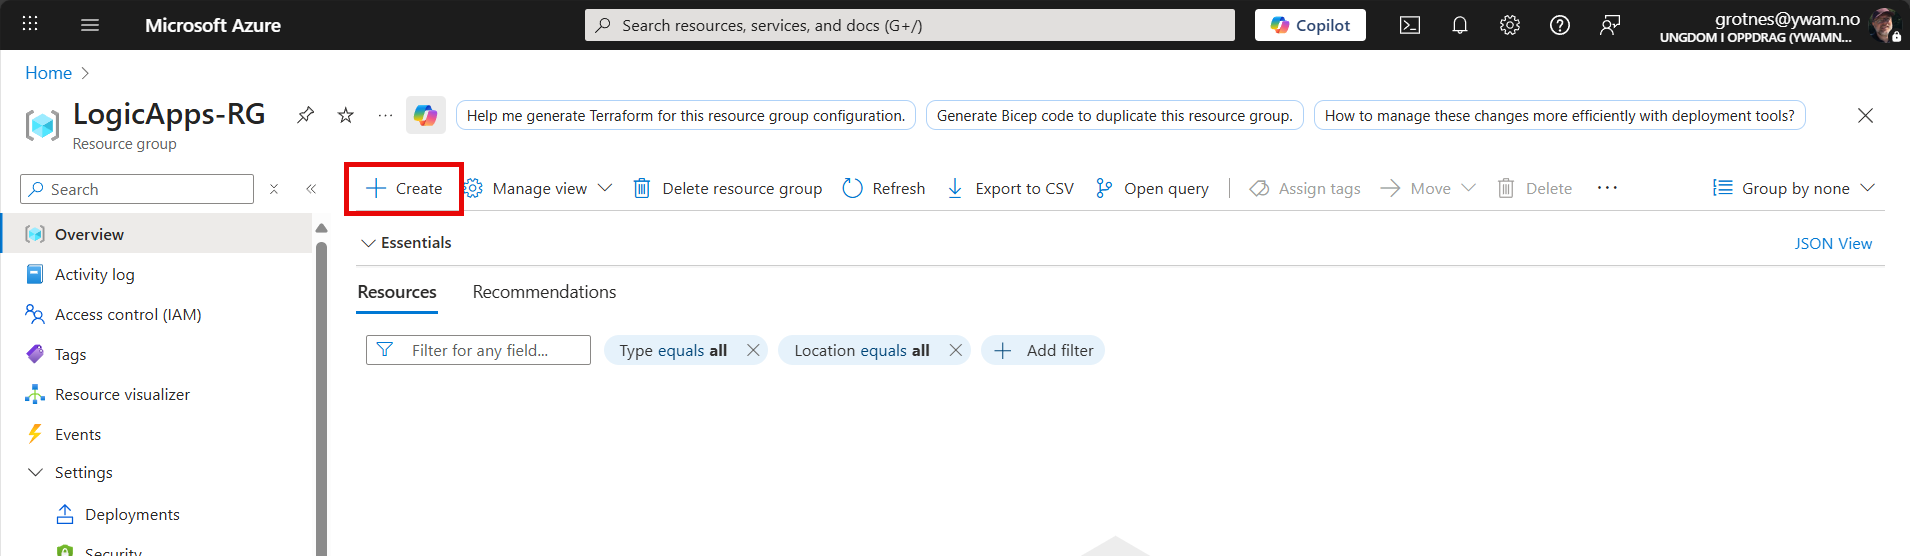Image resolution: width=1910 pixels, height=556 pixels.
Task: Open the Group by none dropdown
Action: tap(1794, 188)
